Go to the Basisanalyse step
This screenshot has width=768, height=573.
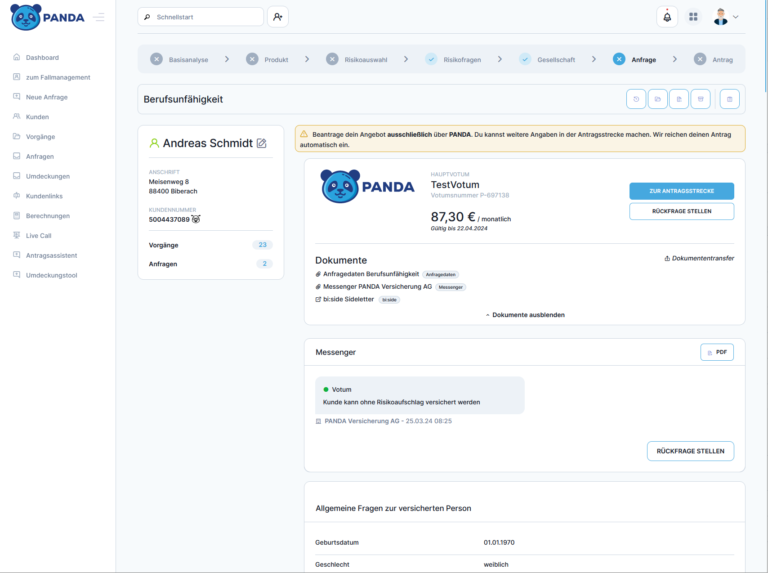(179, 59)
